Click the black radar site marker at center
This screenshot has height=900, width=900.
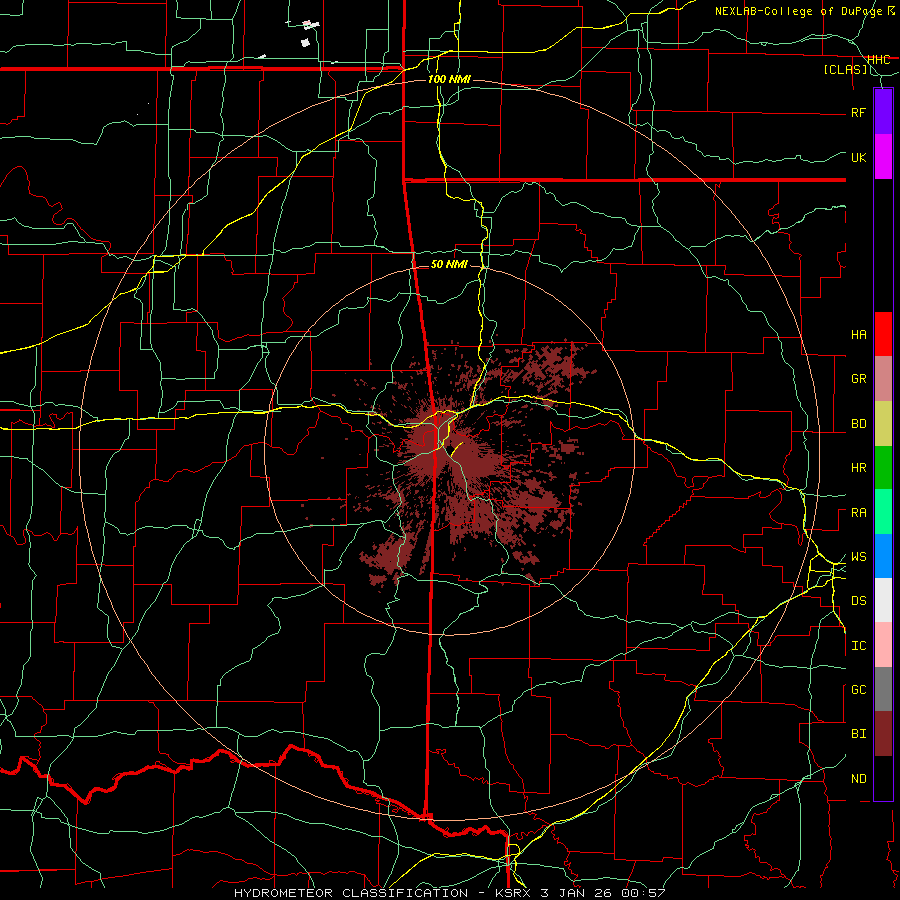(452, 449)
